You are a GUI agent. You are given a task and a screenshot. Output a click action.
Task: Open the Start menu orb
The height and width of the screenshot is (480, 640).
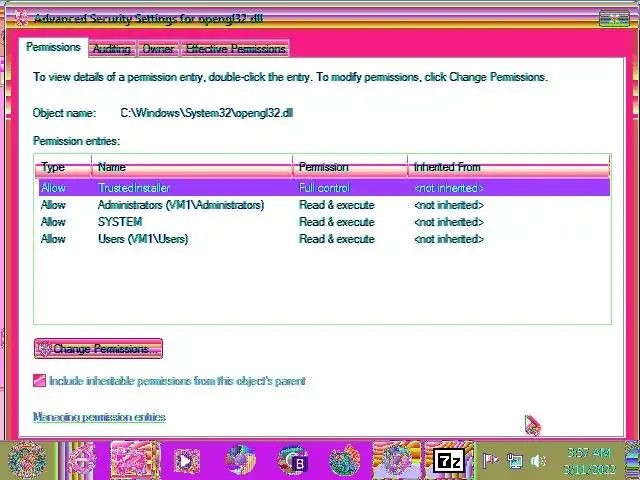click(27, 460)
